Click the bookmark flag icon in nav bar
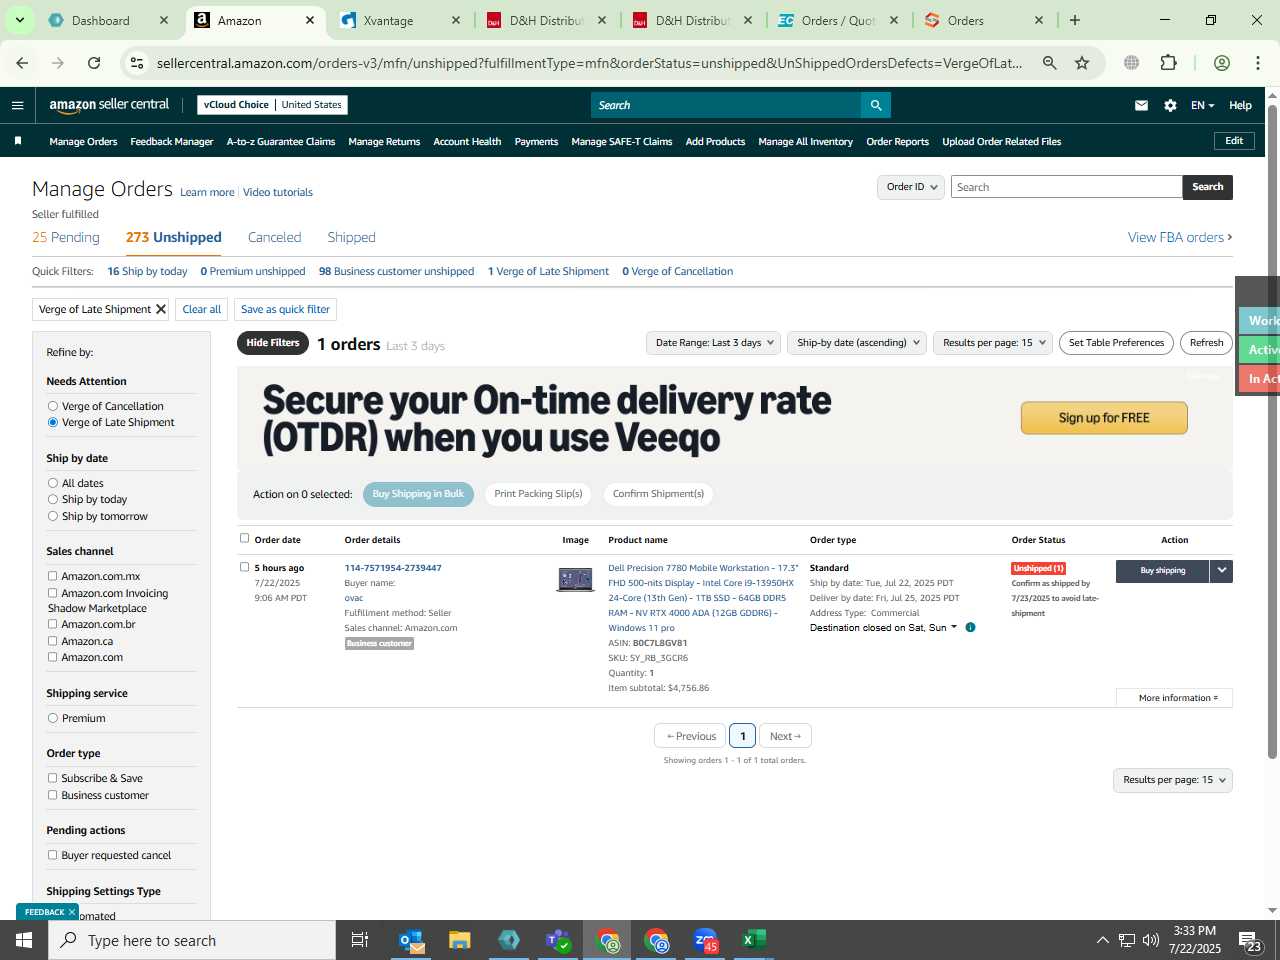Image resolution: width=1280 pixels, height=960 pixels. [18, 141]
